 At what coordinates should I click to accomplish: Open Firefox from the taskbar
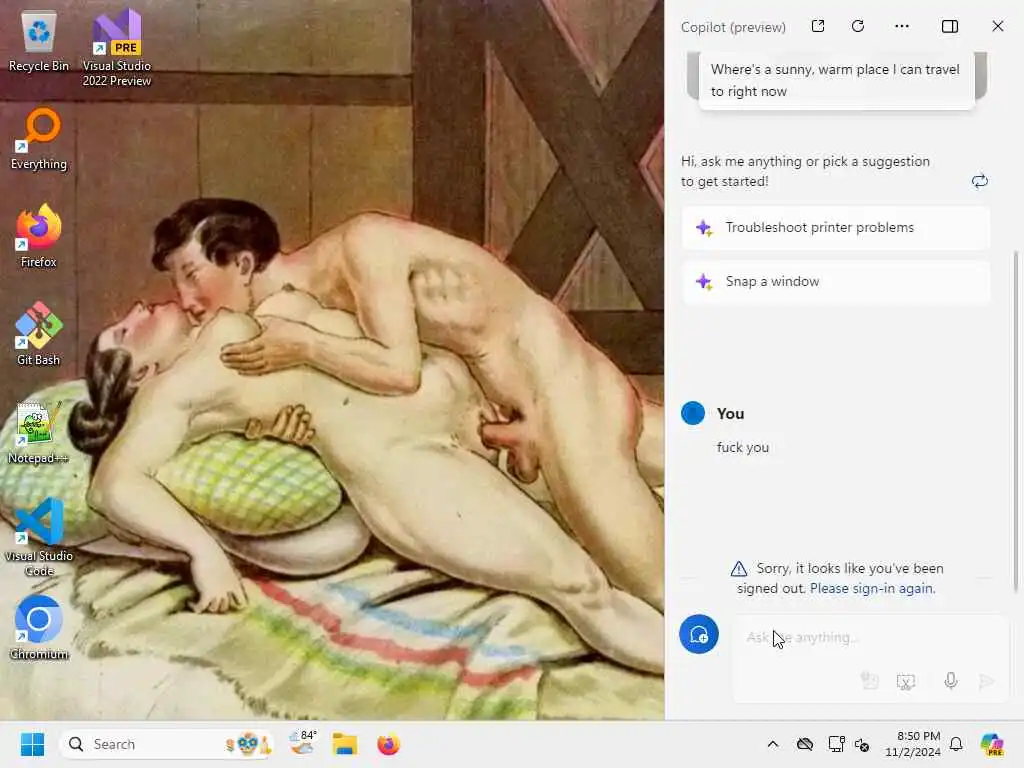coord(389,744)
